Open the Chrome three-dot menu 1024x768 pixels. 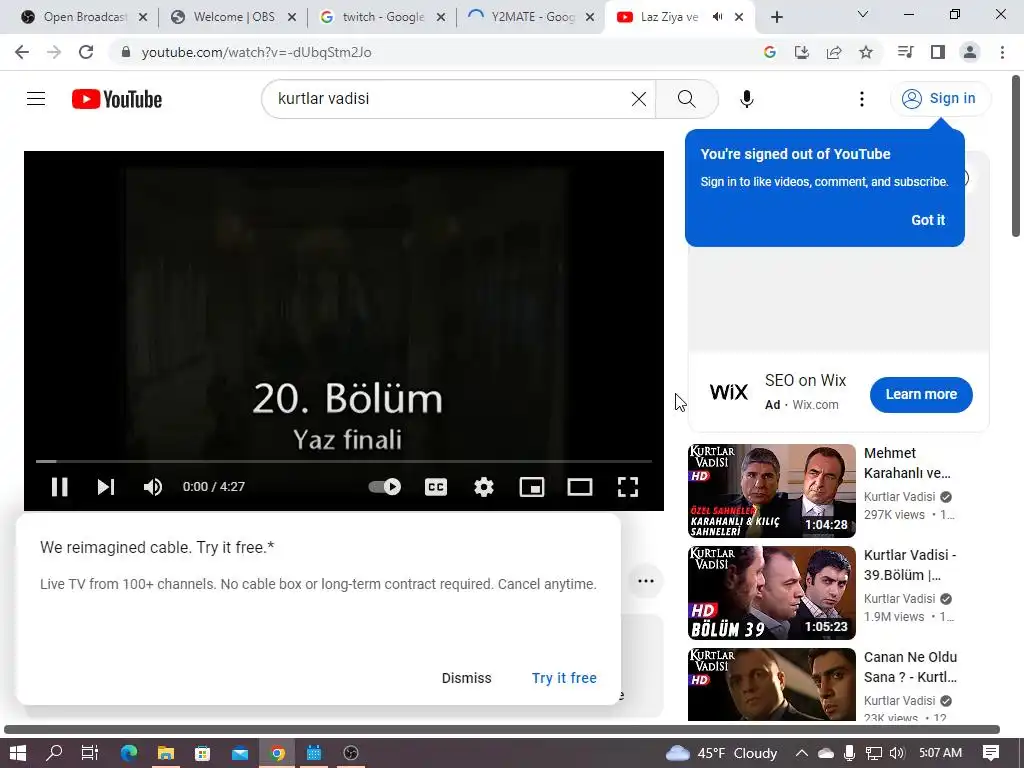[x=1002, y=52]
